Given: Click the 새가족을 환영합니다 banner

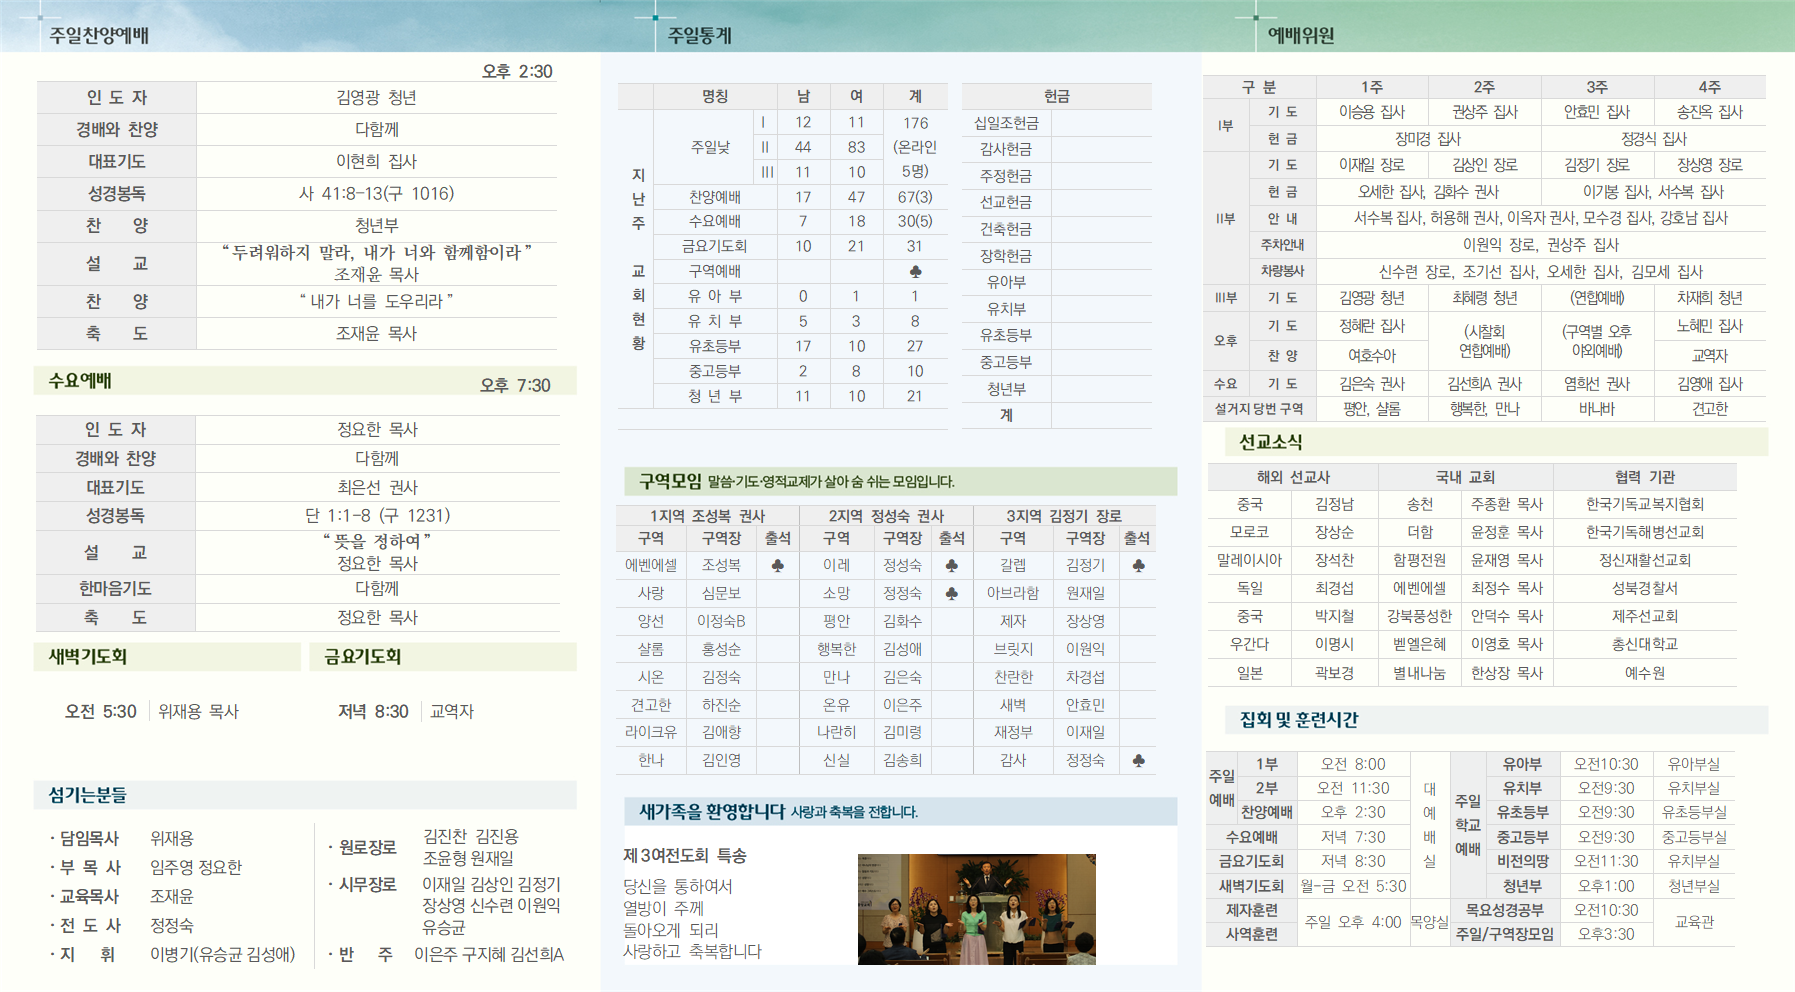Looking at the screenshot, I should pos(900,811).
